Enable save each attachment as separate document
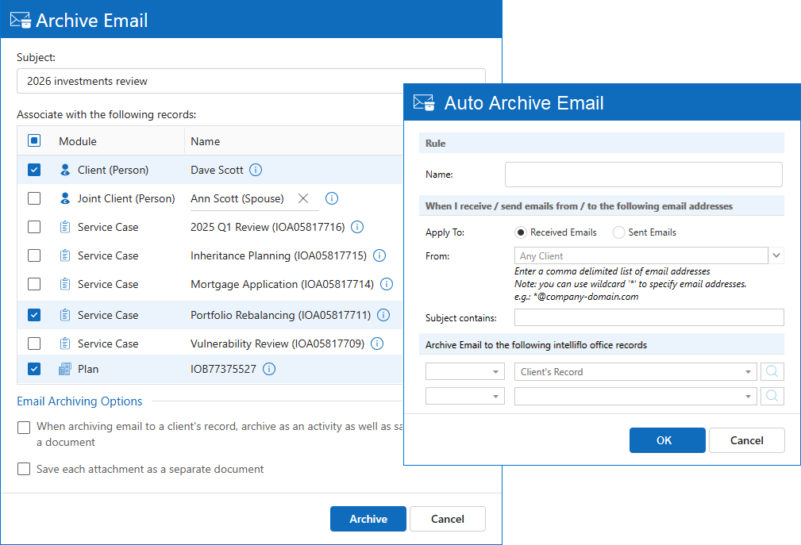 24,469
